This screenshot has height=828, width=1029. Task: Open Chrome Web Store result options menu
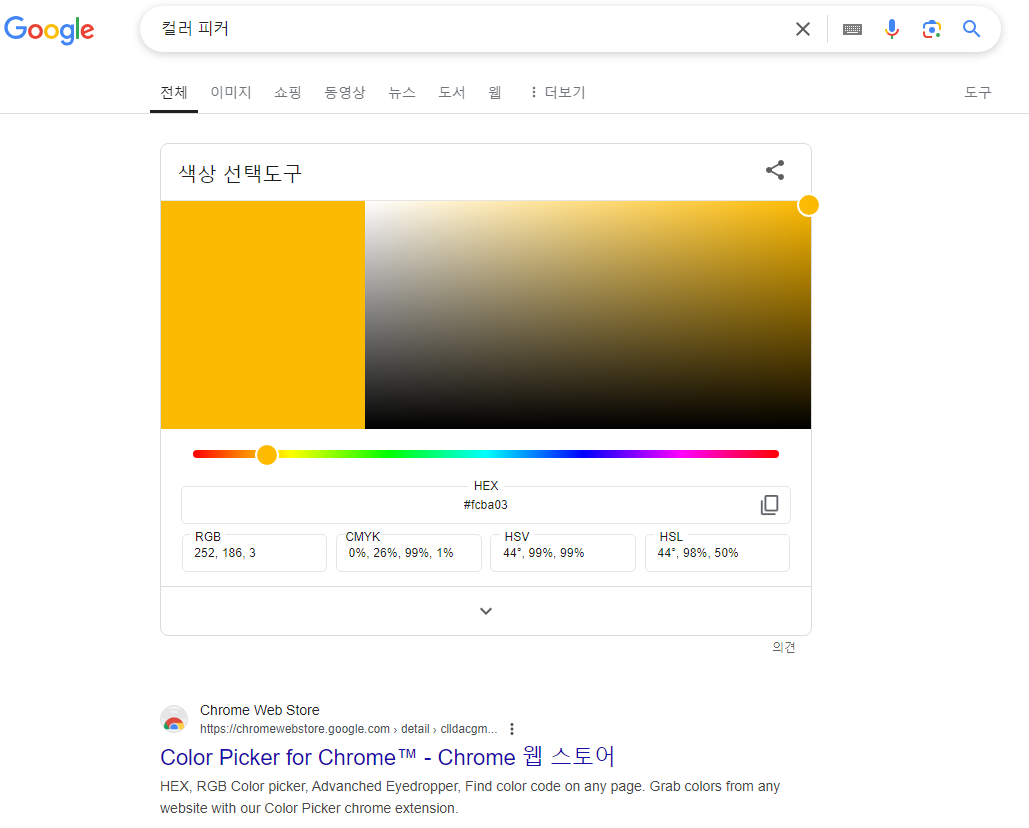pyautogui.click(x=512, y=729)
